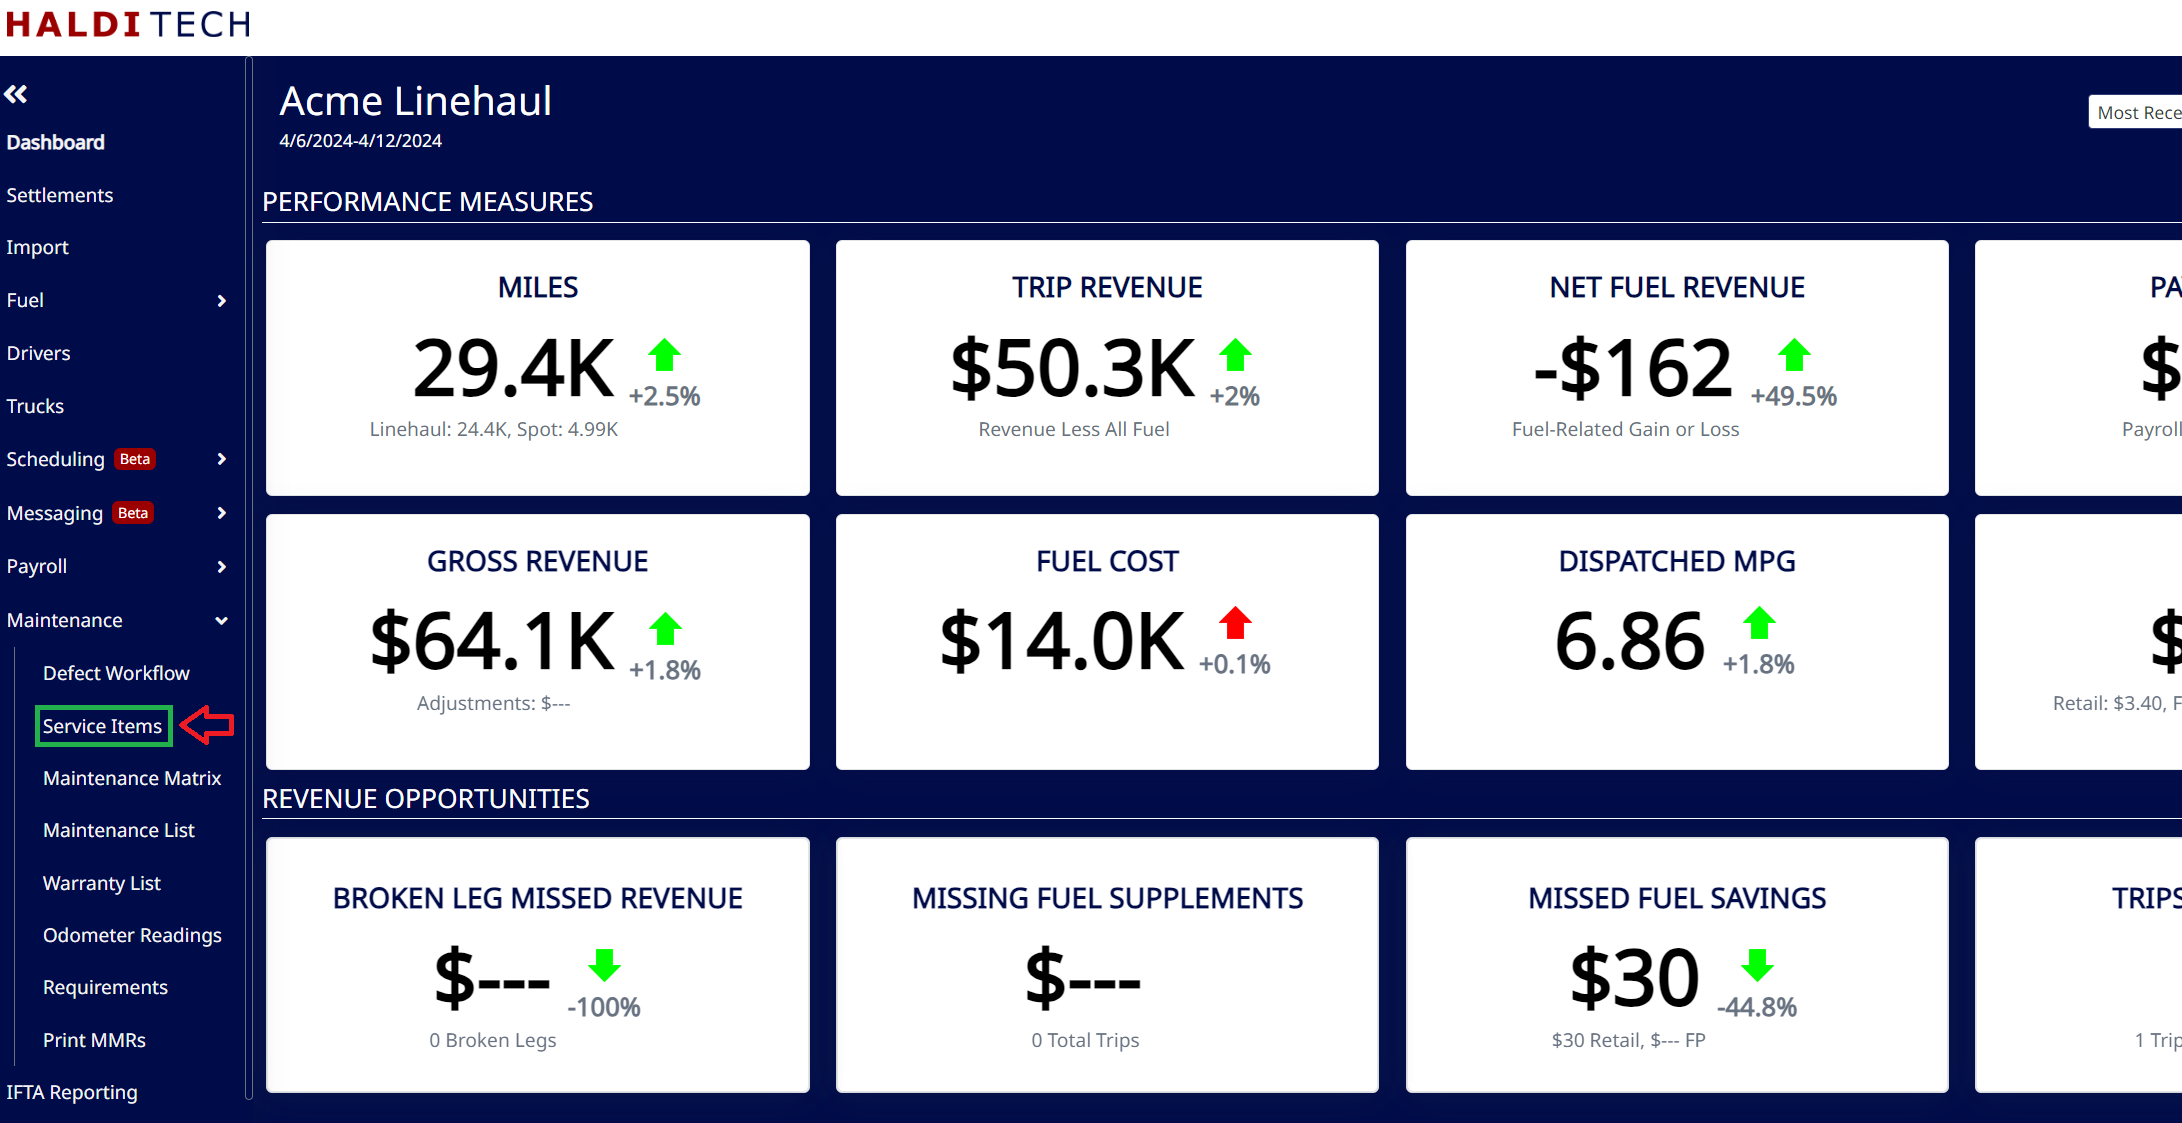The height and width of the screenshot is (1123, 2182).
Task: Click the Messaging Beta badge
Action: pos(133,513)
